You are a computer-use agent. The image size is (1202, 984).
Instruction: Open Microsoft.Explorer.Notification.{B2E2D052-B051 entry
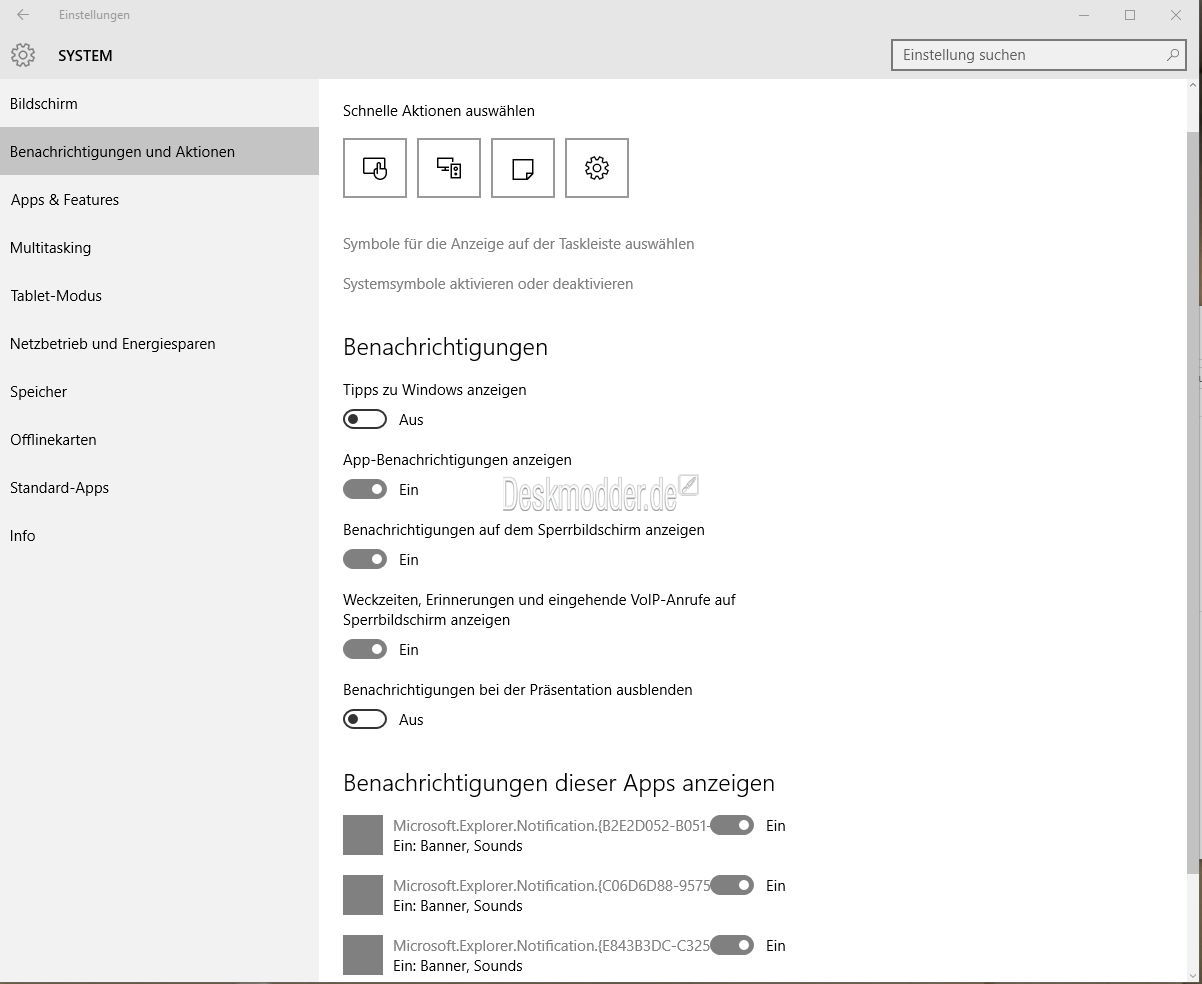[551, 826]
